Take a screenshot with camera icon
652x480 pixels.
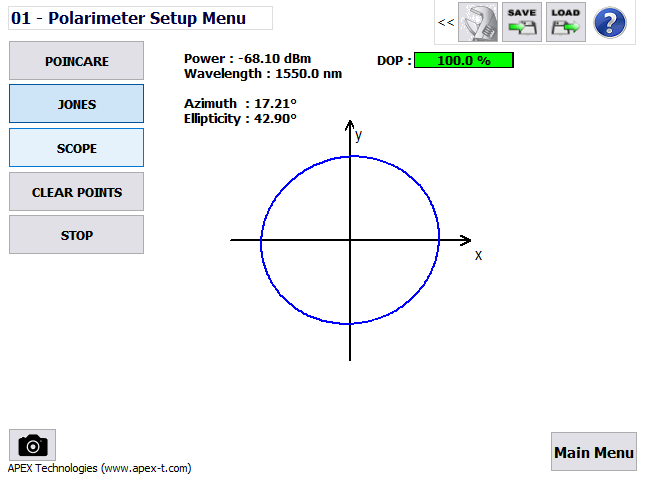coord(32,445)
